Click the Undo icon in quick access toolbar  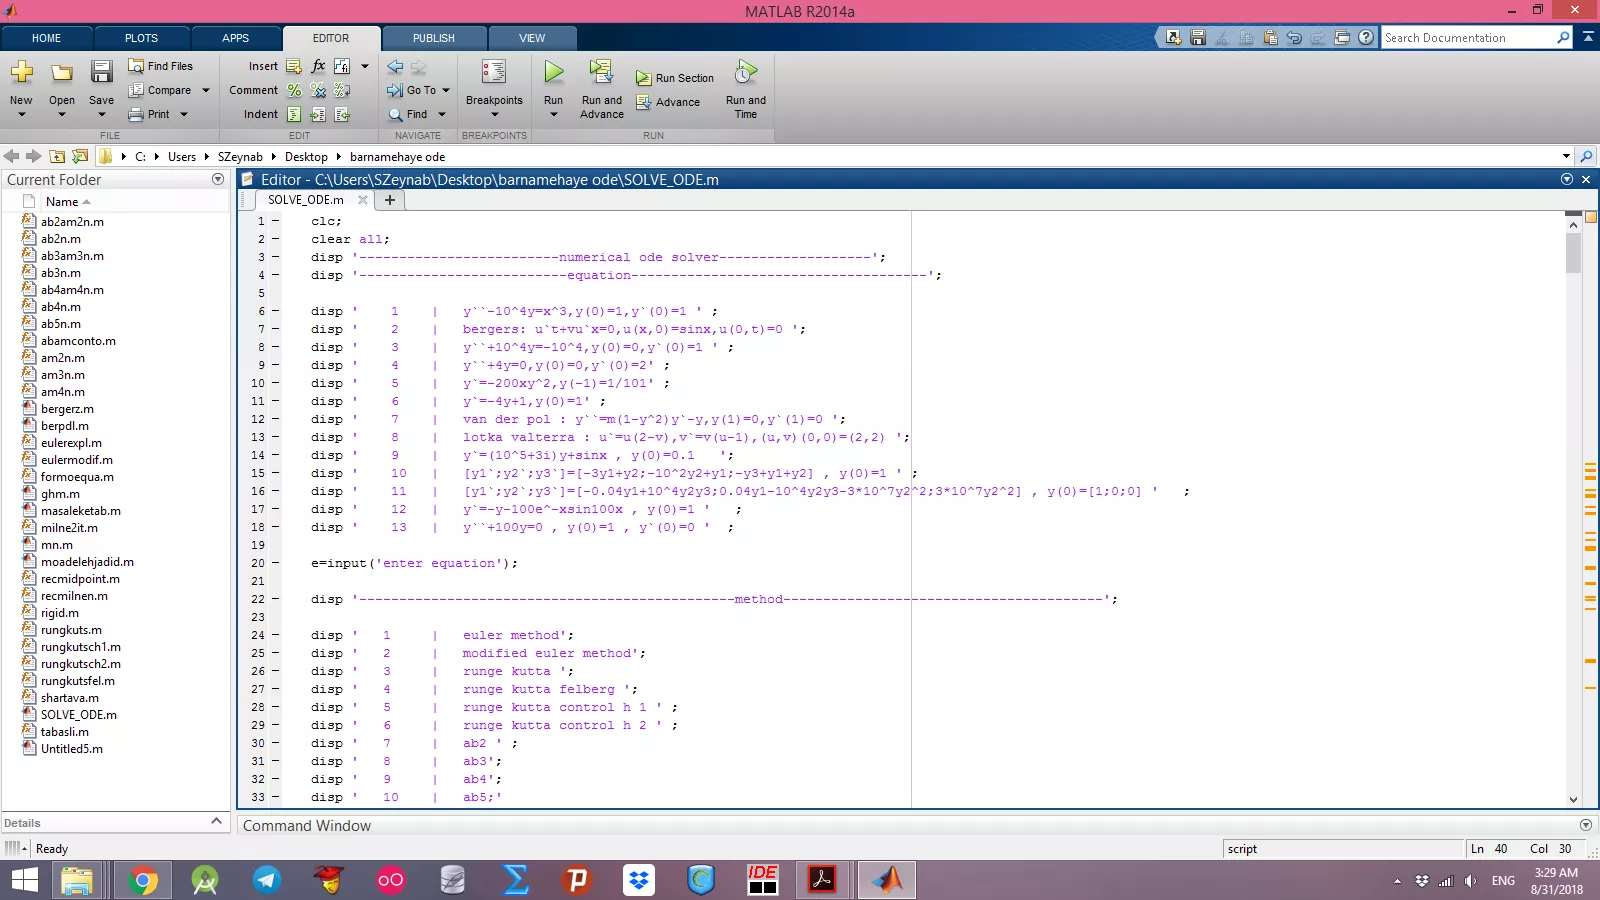click(x=1294, y=38)
